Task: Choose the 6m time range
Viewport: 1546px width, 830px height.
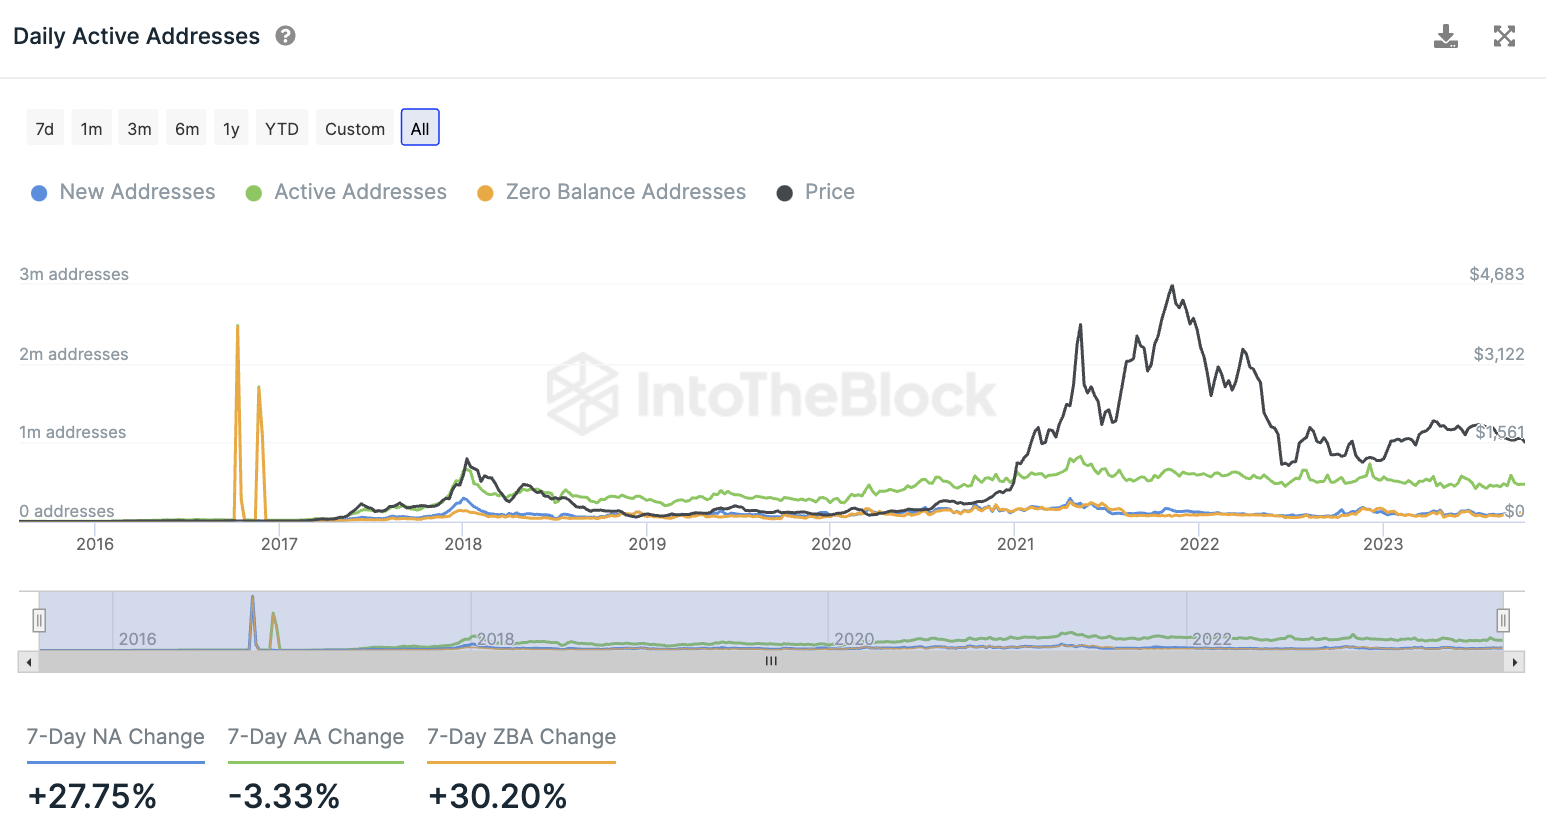Action: (x=187, y=128)
